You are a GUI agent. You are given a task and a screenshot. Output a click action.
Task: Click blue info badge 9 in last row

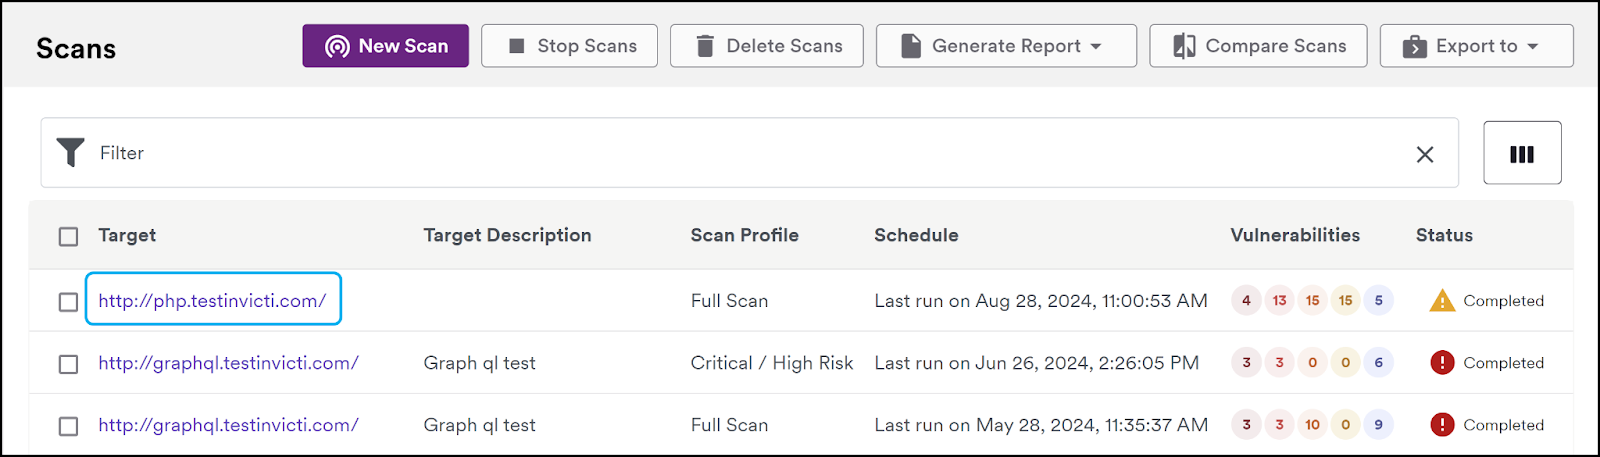1378,424
